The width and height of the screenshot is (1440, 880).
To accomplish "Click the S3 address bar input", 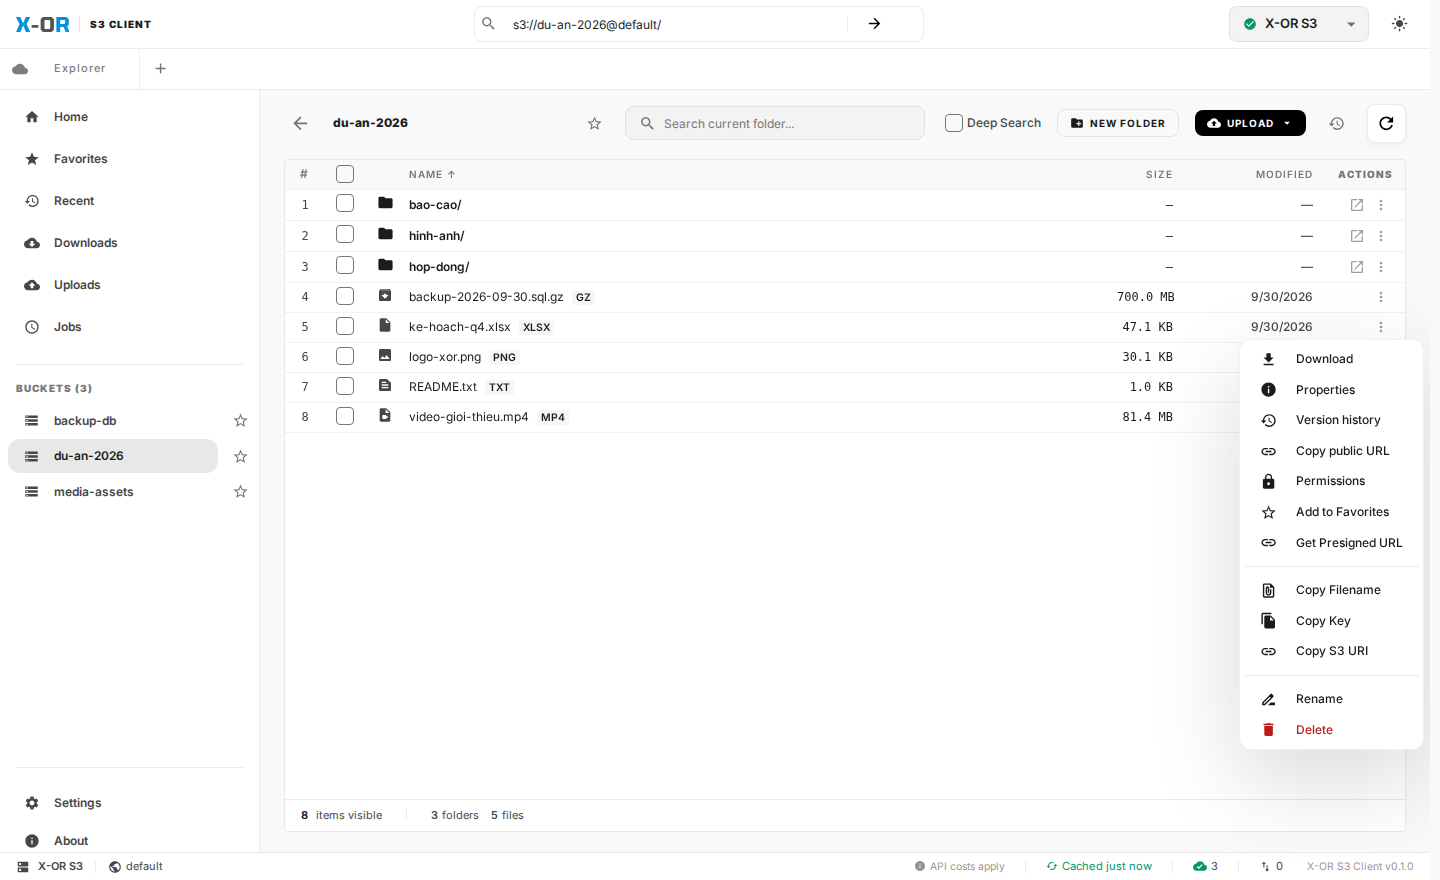I will 676,24.
